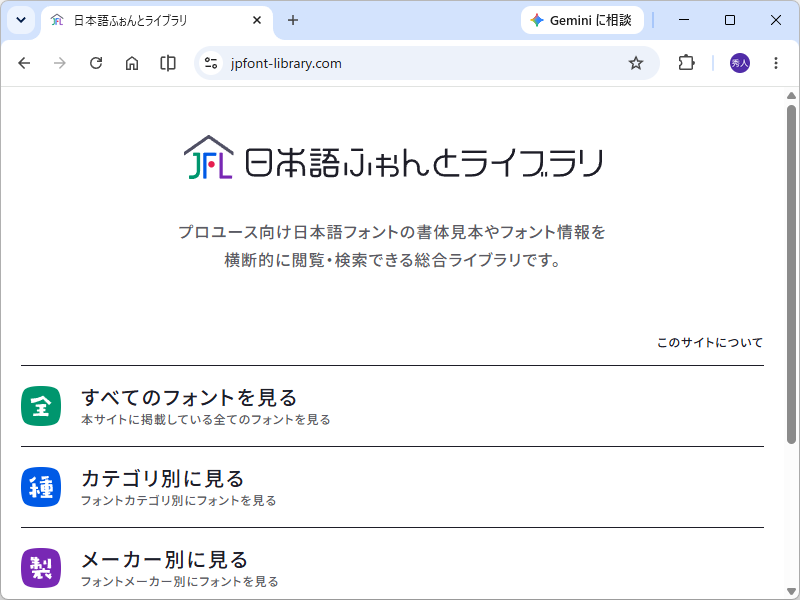The height and width of the screenshot is (600, 800).
Task: Select the 日本語ふぉんとライブラリ browser tab
Action: point(156,21)
